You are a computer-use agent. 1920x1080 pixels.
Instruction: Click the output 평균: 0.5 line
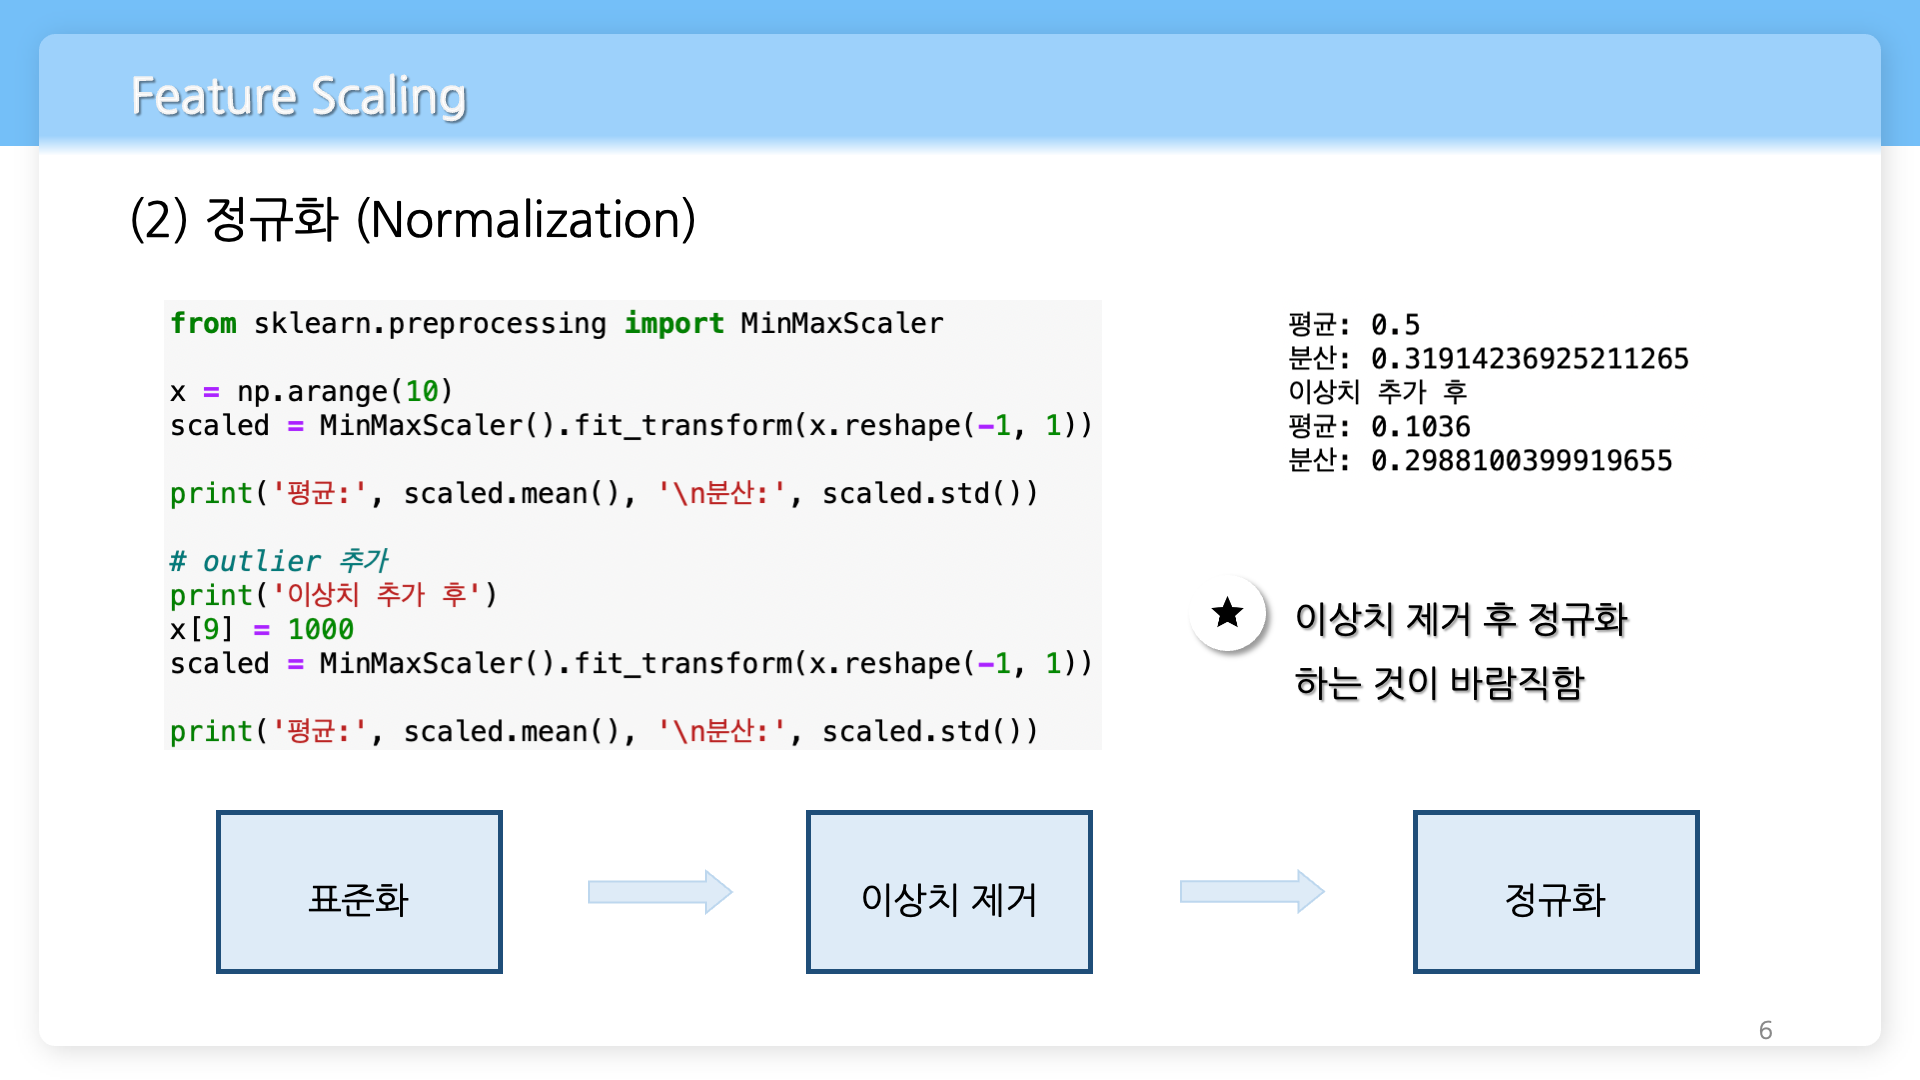click(1353, 325)
